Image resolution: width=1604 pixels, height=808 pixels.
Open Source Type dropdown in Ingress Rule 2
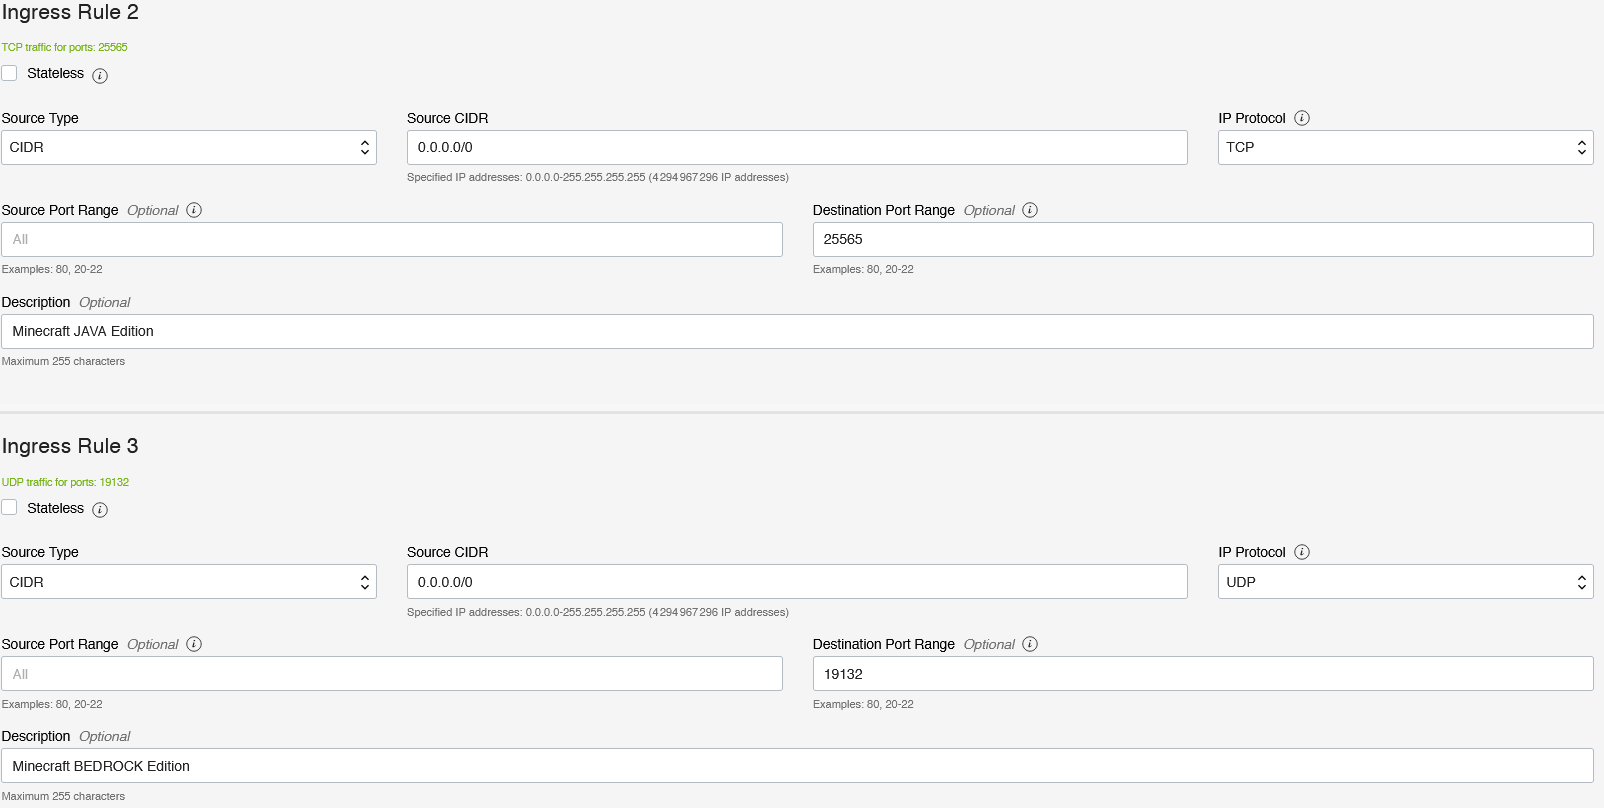189,147
